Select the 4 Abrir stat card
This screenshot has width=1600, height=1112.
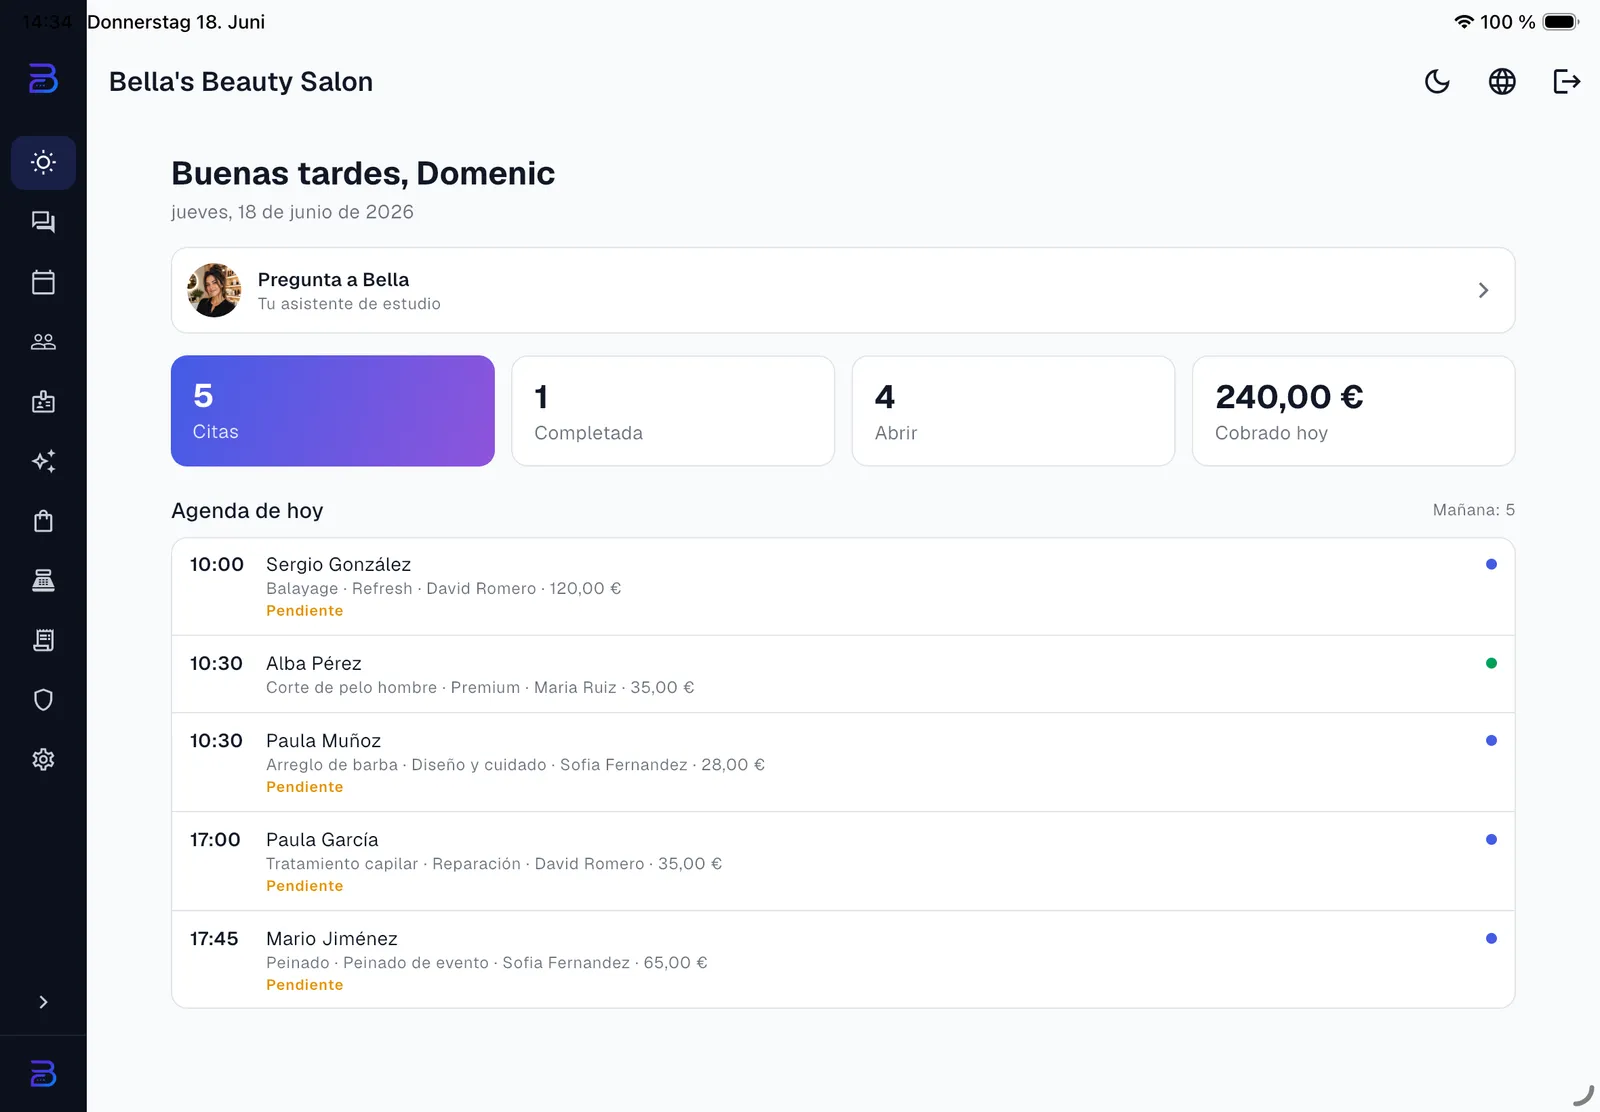tap(1013, 411)
